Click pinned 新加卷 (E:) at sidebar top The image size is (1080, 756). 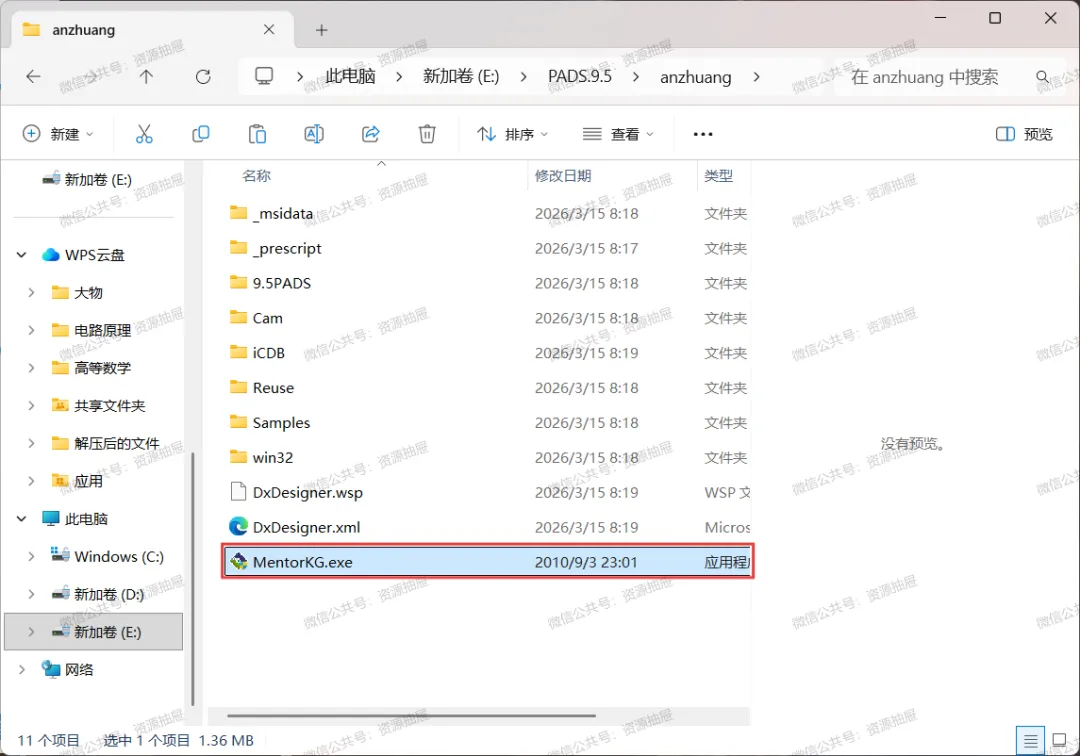coord(98,180)
